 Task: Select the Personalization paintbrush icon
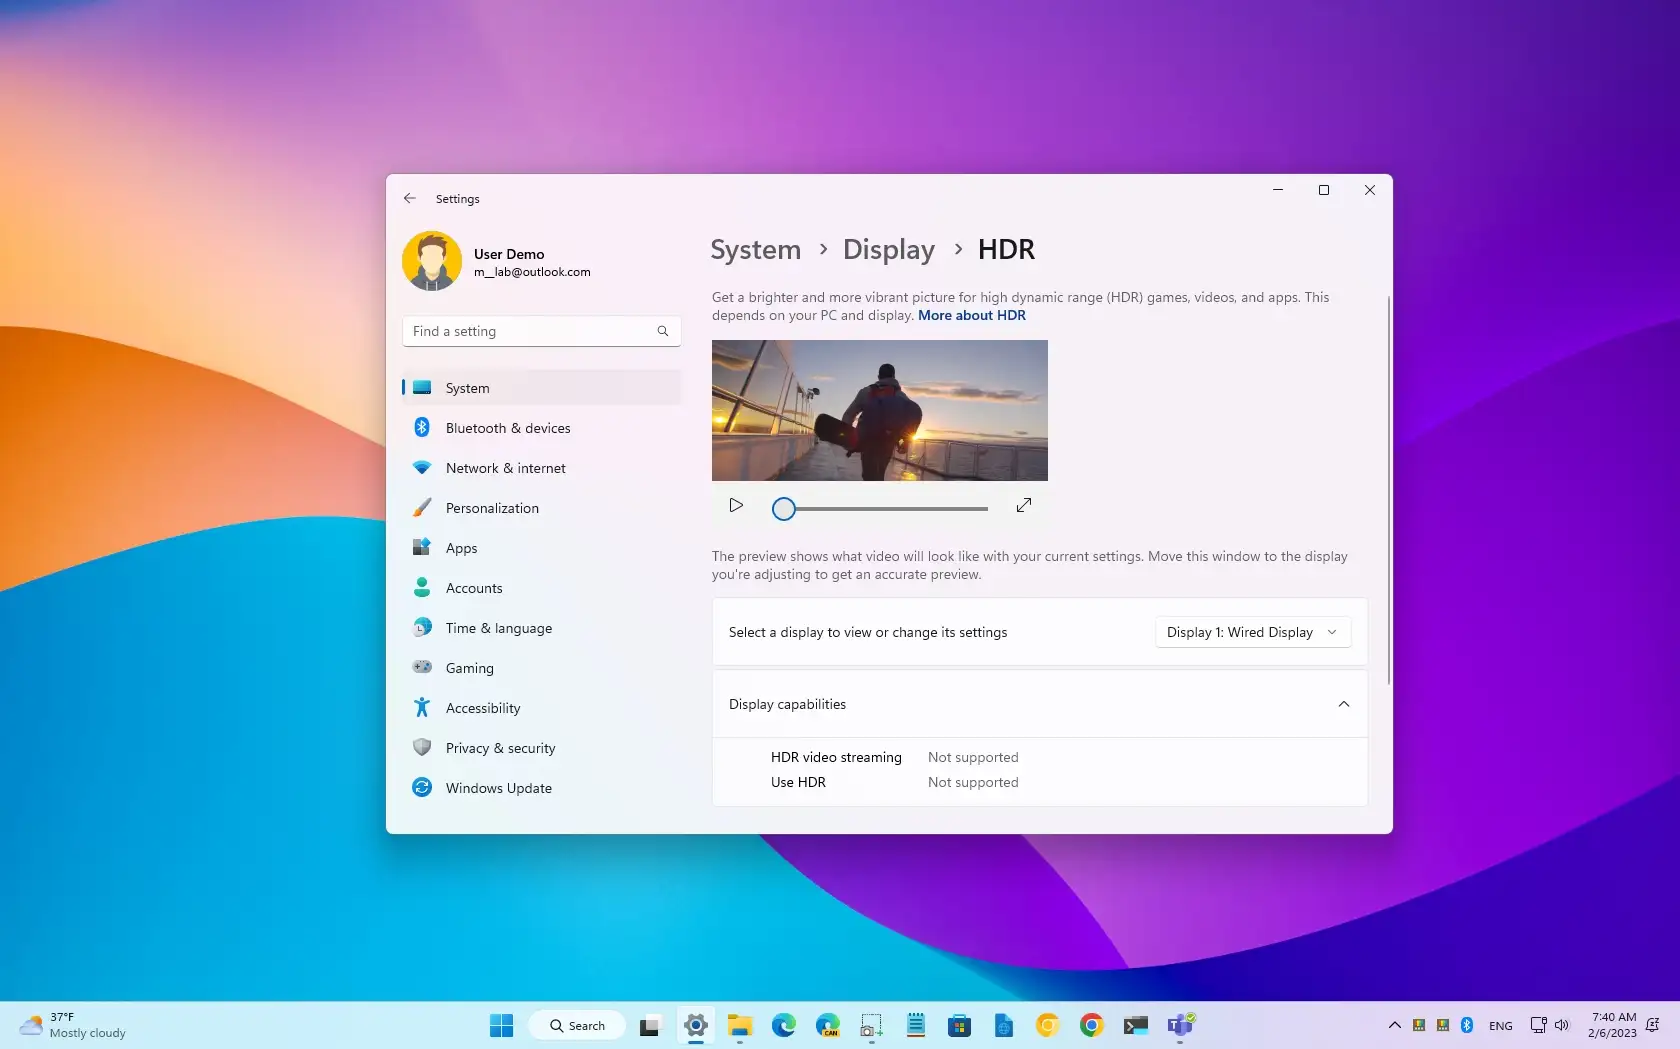[423, 507]
